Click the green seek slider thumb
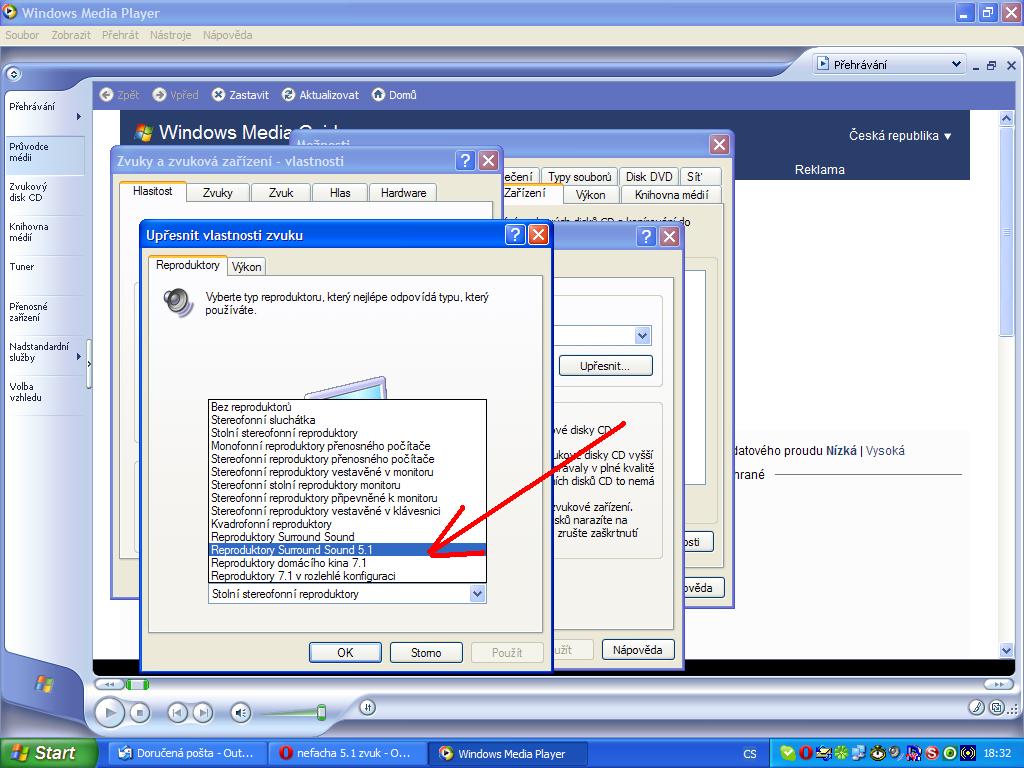1024x768 pixels. point(137,684)
